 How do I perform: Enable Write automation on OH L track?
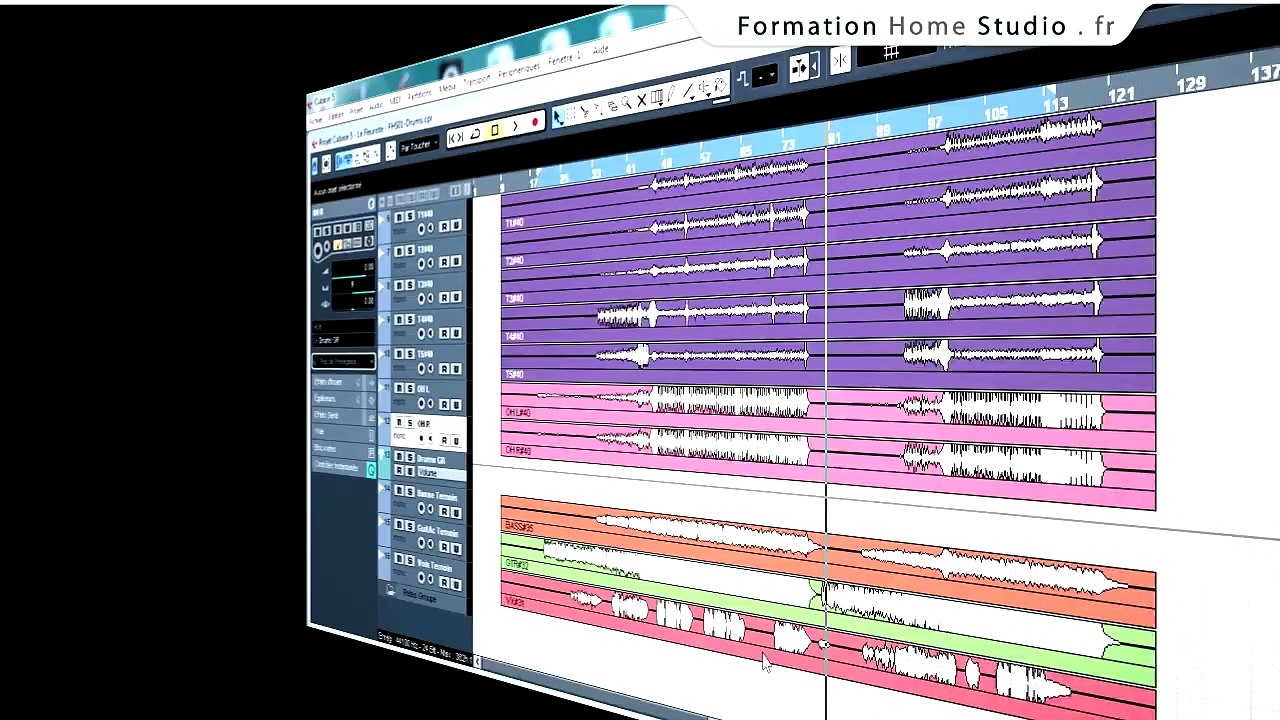click(456, 404)
